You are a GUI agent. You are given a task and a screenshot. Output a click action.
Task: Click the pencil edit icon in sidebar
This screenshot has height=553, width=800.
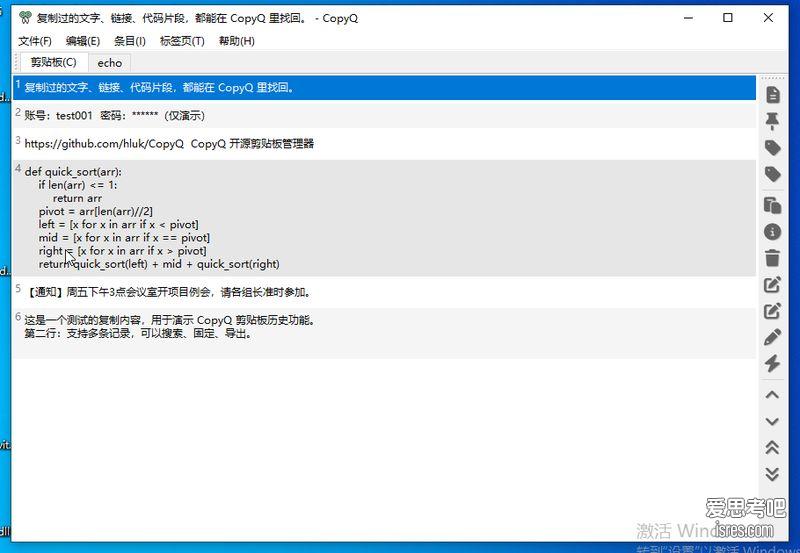[x=772, y=337]
